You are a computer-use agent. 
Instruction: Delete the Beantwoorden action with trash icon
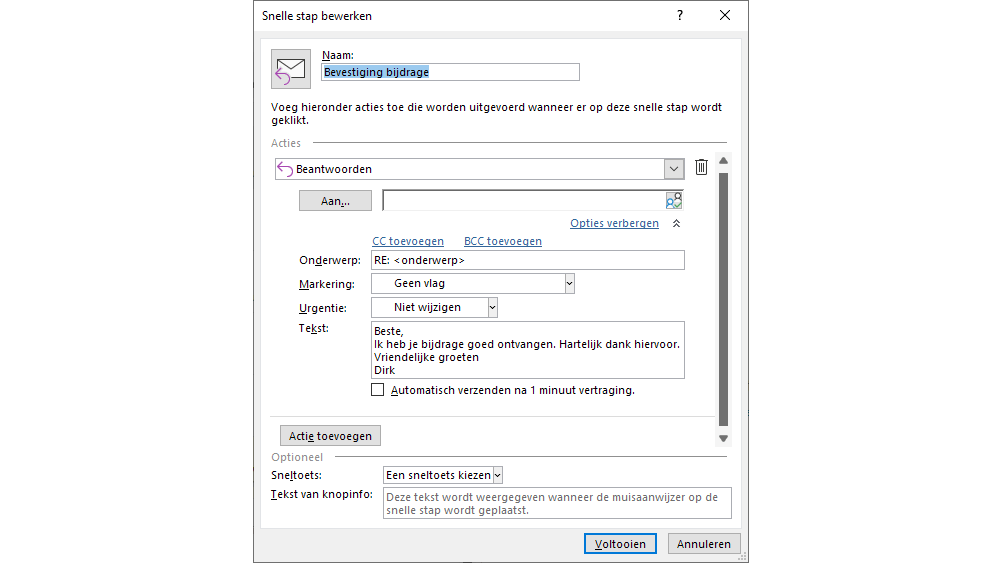coord(701,168)
